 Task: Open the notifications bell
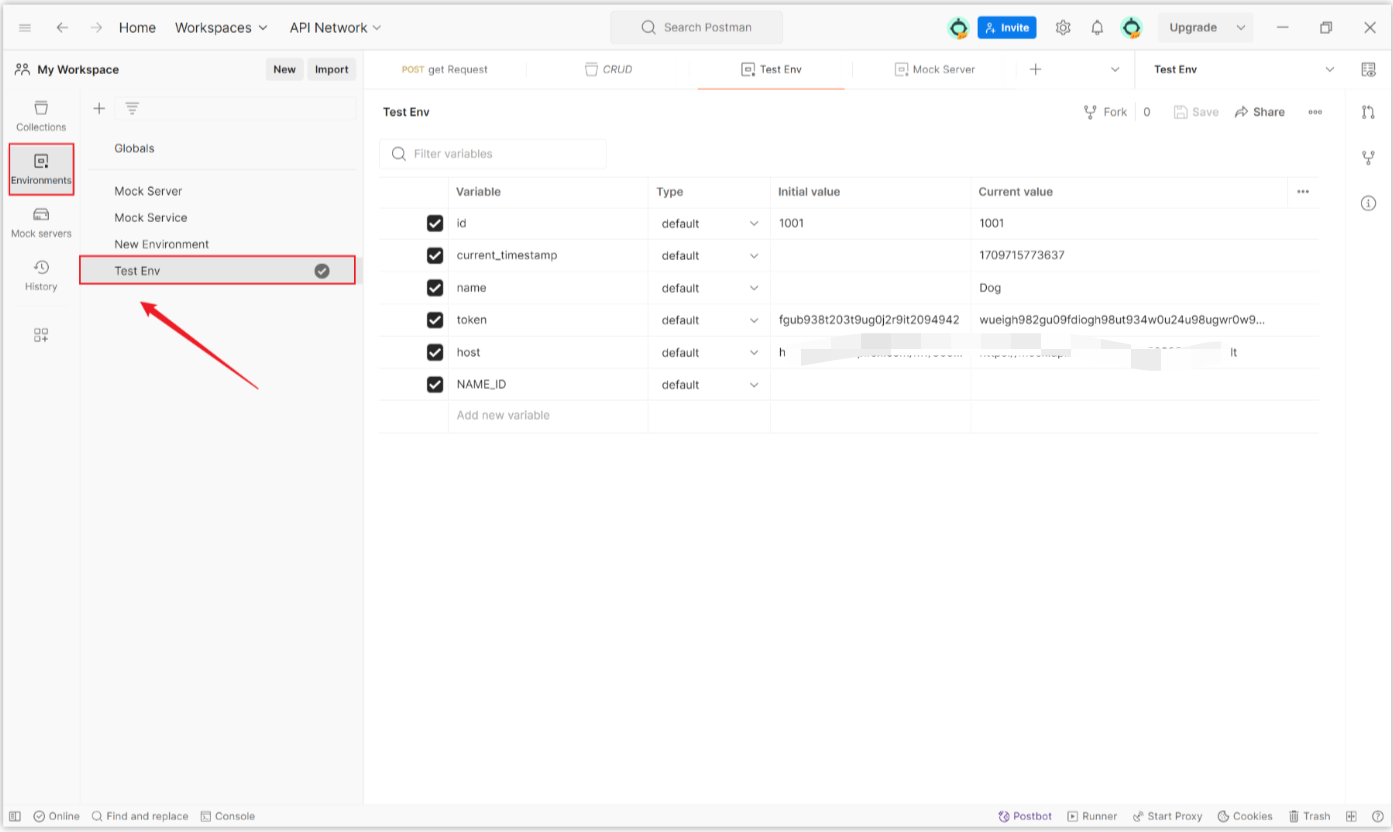click(x=1097, y=28)
